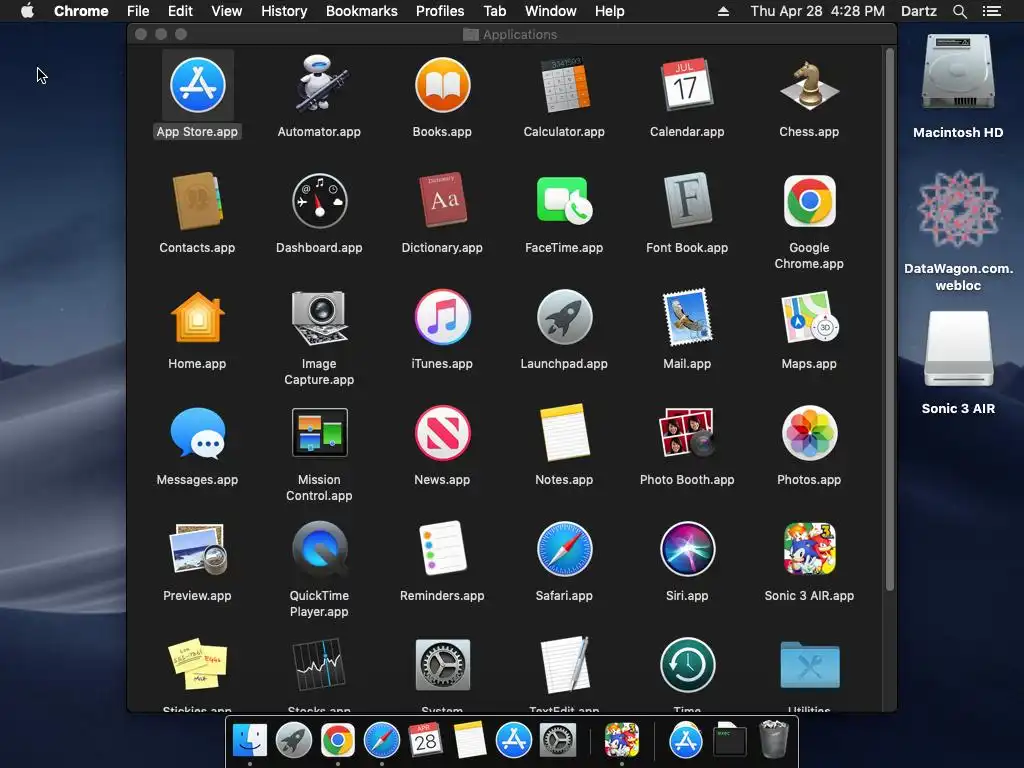Open Calculator.app icon

564,86
